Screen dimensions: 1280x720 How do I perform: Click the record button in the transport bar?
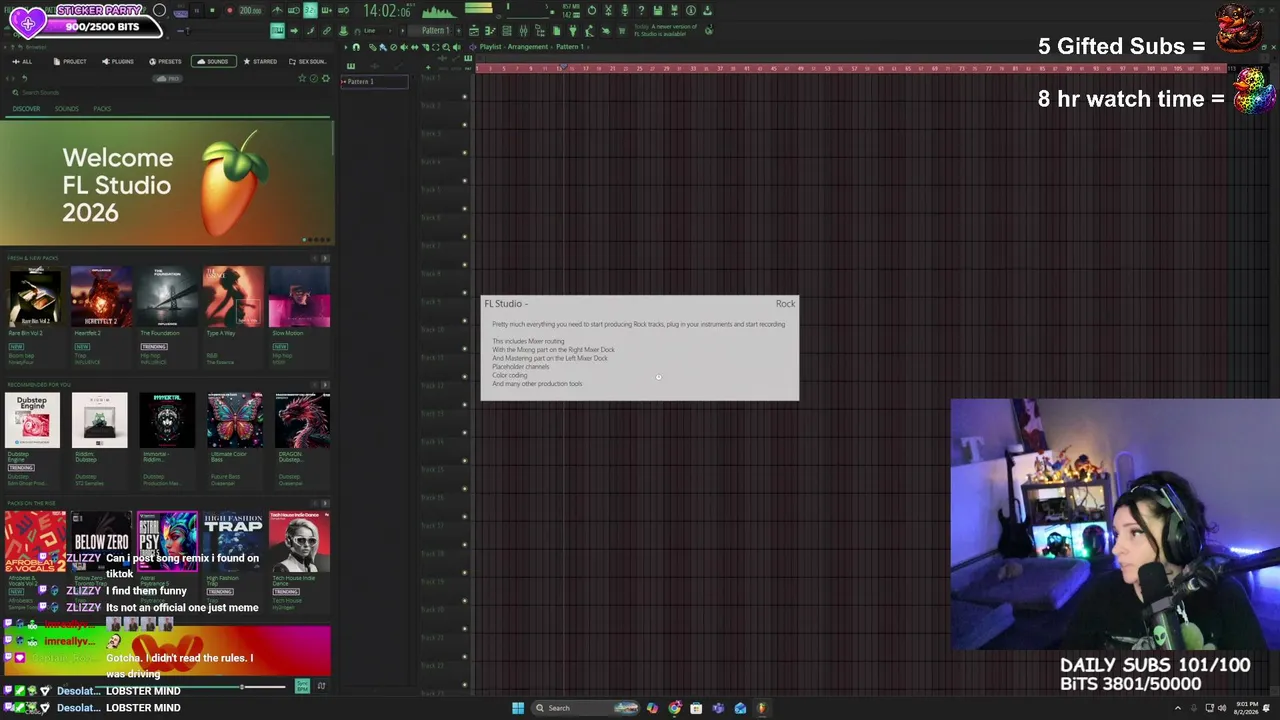(229, 11)
